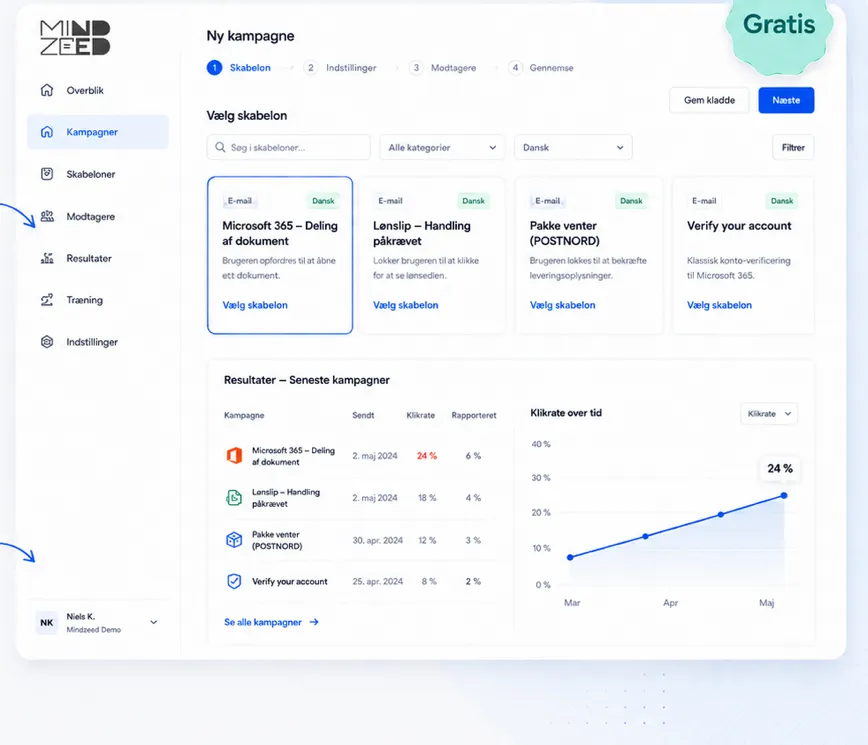Viewport: 868px width, 745px height.
Task: Click the Træning sidebar icon
Action: (x=47, y=300)
